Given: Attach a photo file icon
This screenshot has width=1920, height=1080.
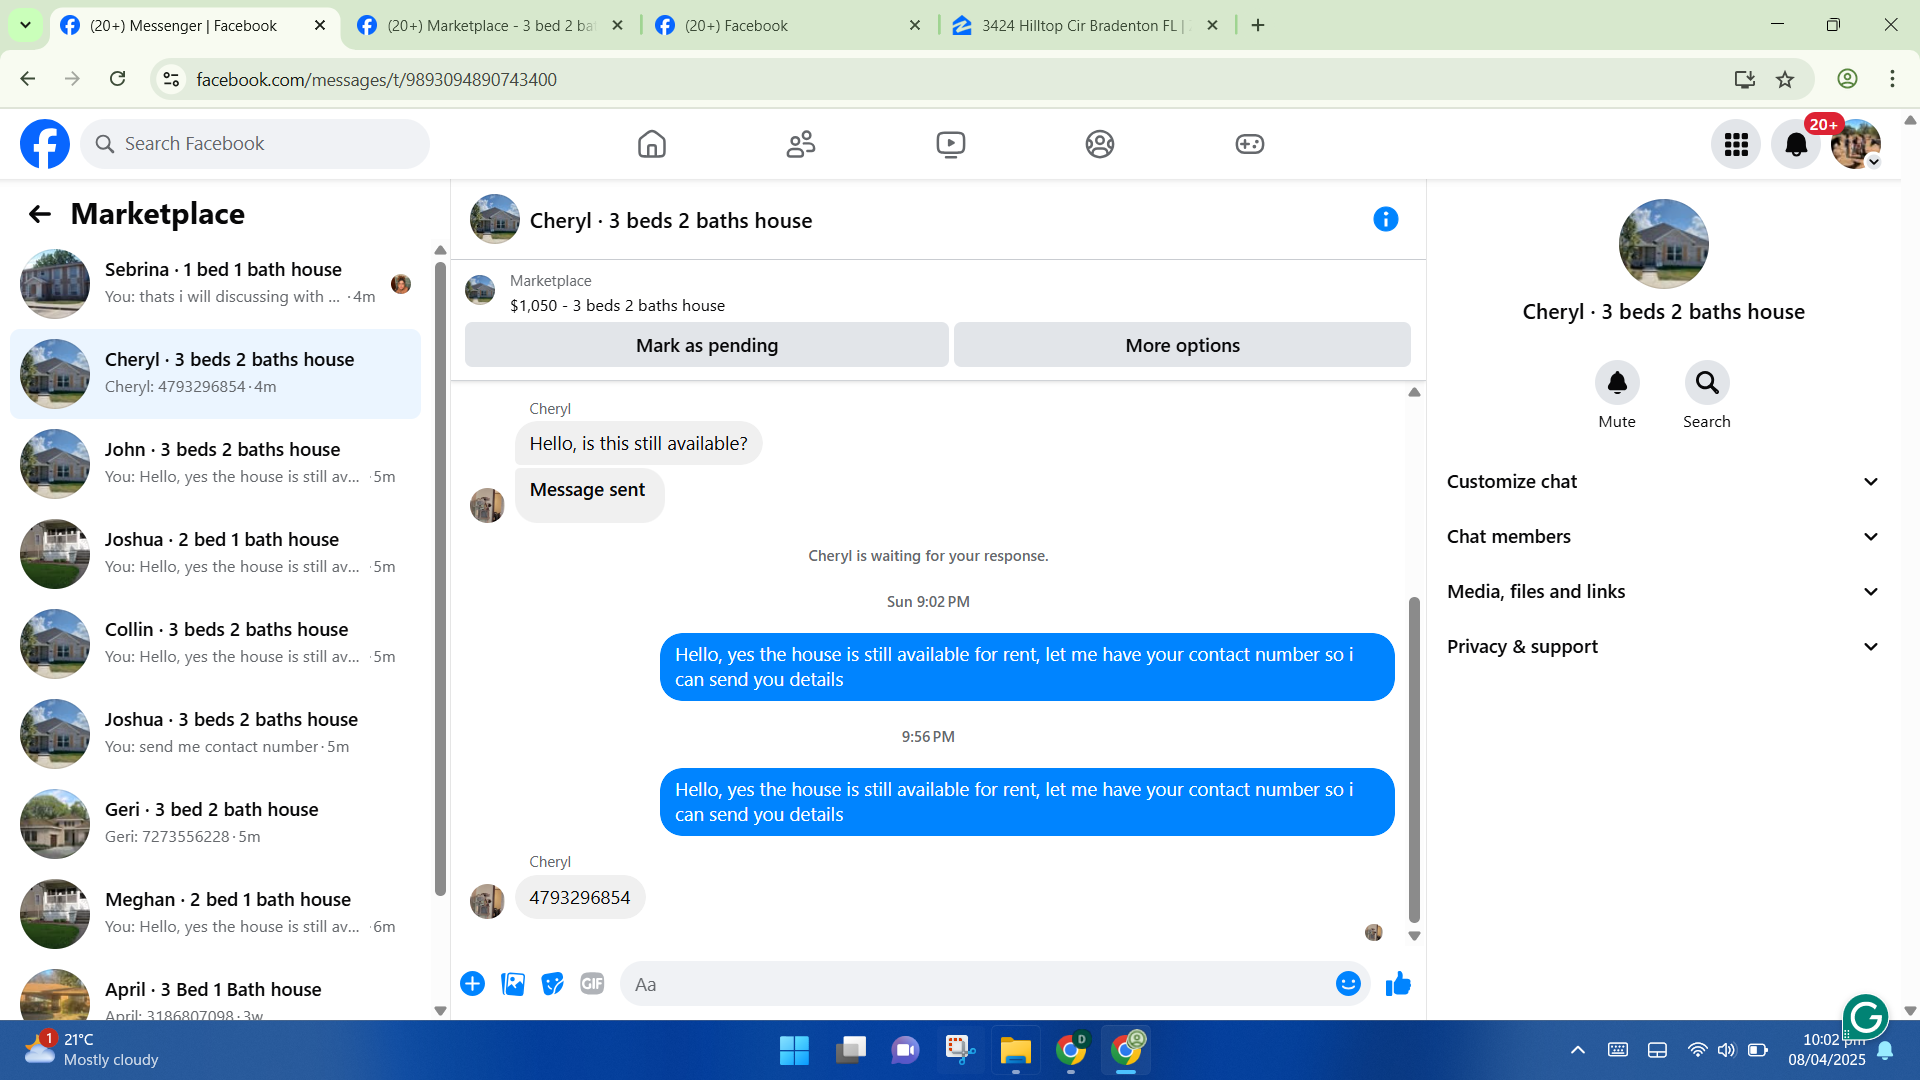Looking at the screenshot, I should (513, 984).
